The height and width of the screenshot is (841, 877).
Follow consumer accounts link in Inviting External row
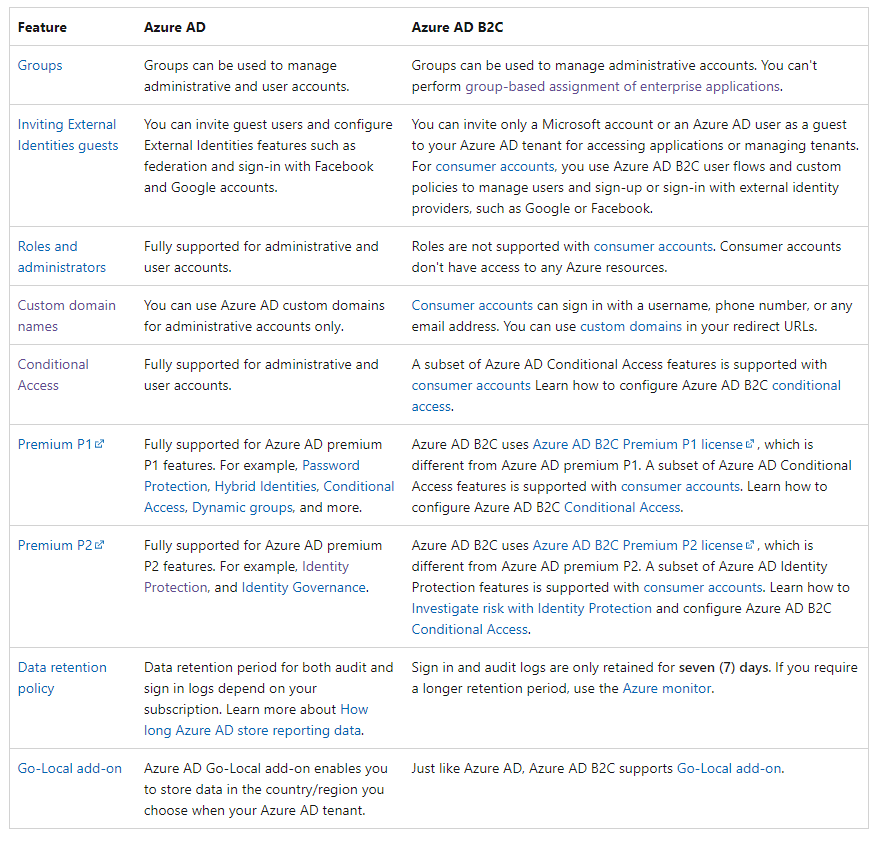494,166
